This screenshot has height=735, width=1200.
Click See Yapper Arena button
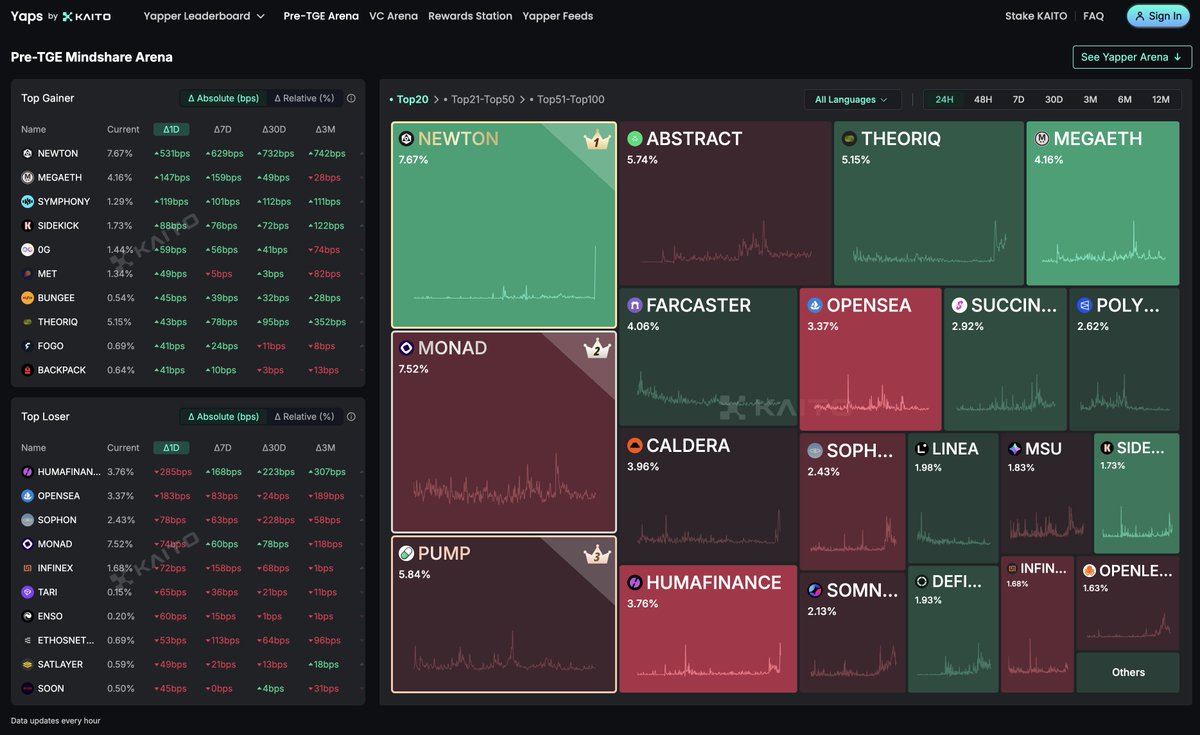coord(1132,57)
